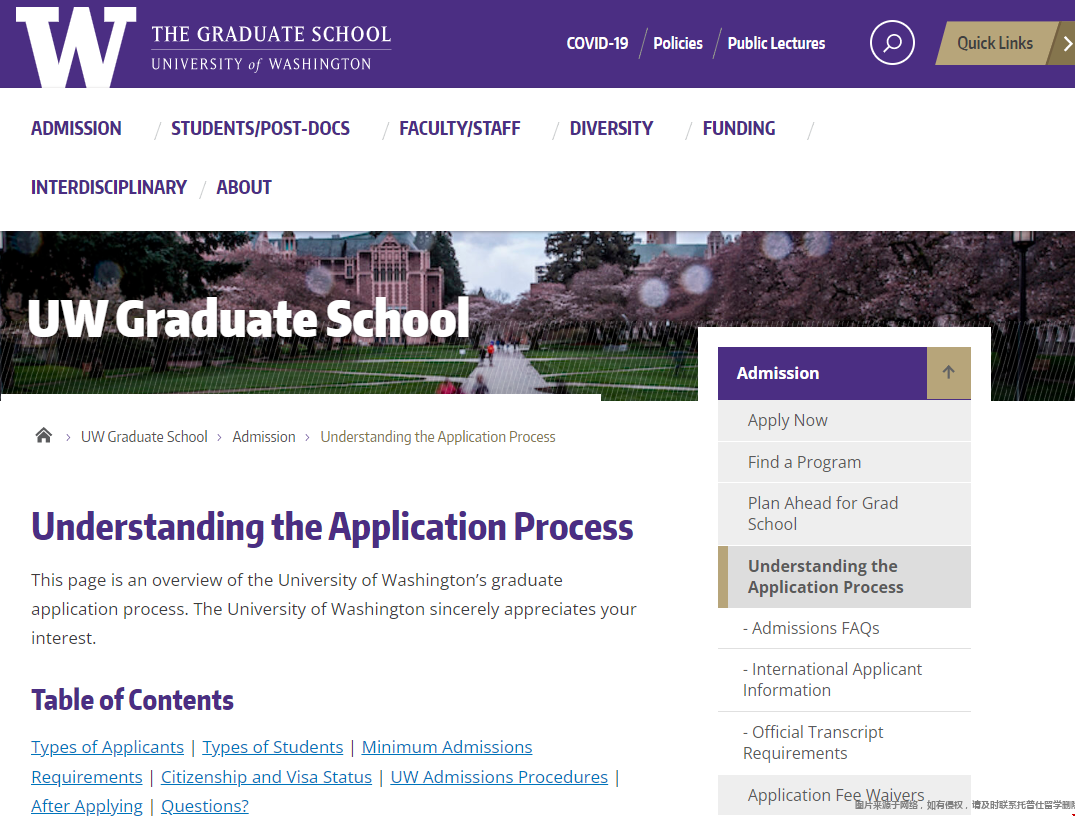Jump to Questions? section

[x=205, y=806]
